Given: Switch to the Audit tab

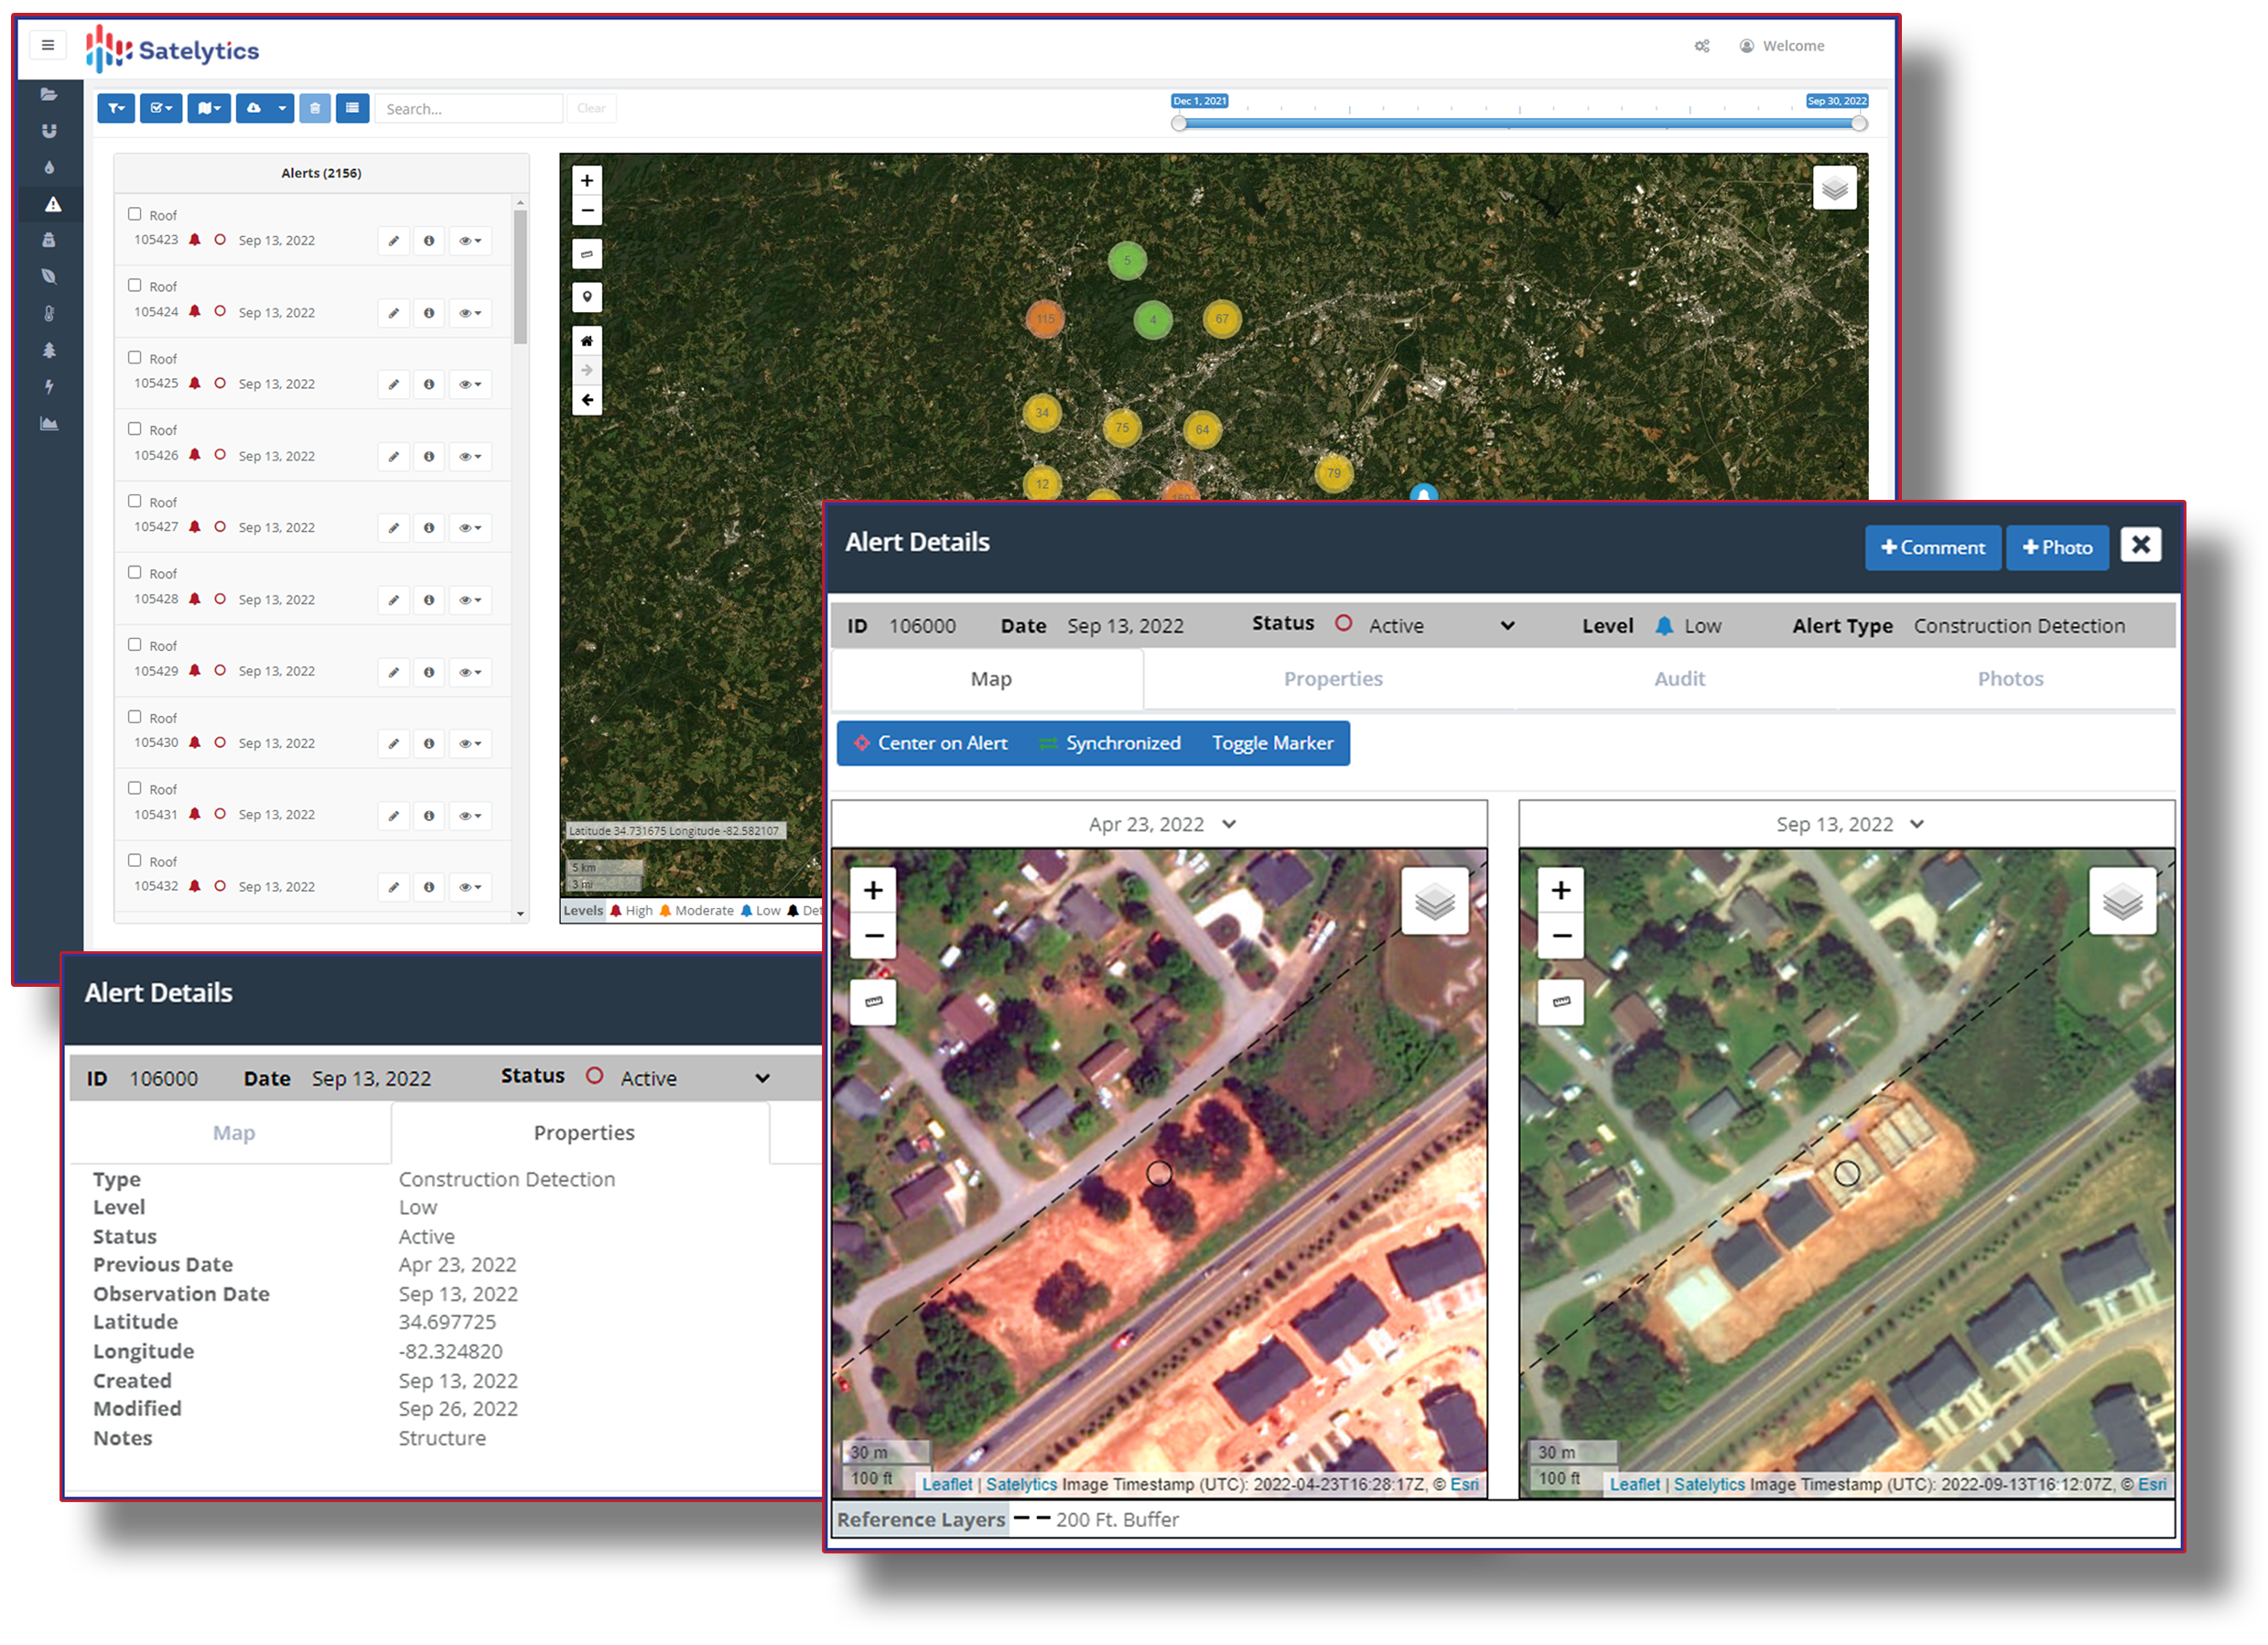Looking at the screenshot, I should (1679, 679).
